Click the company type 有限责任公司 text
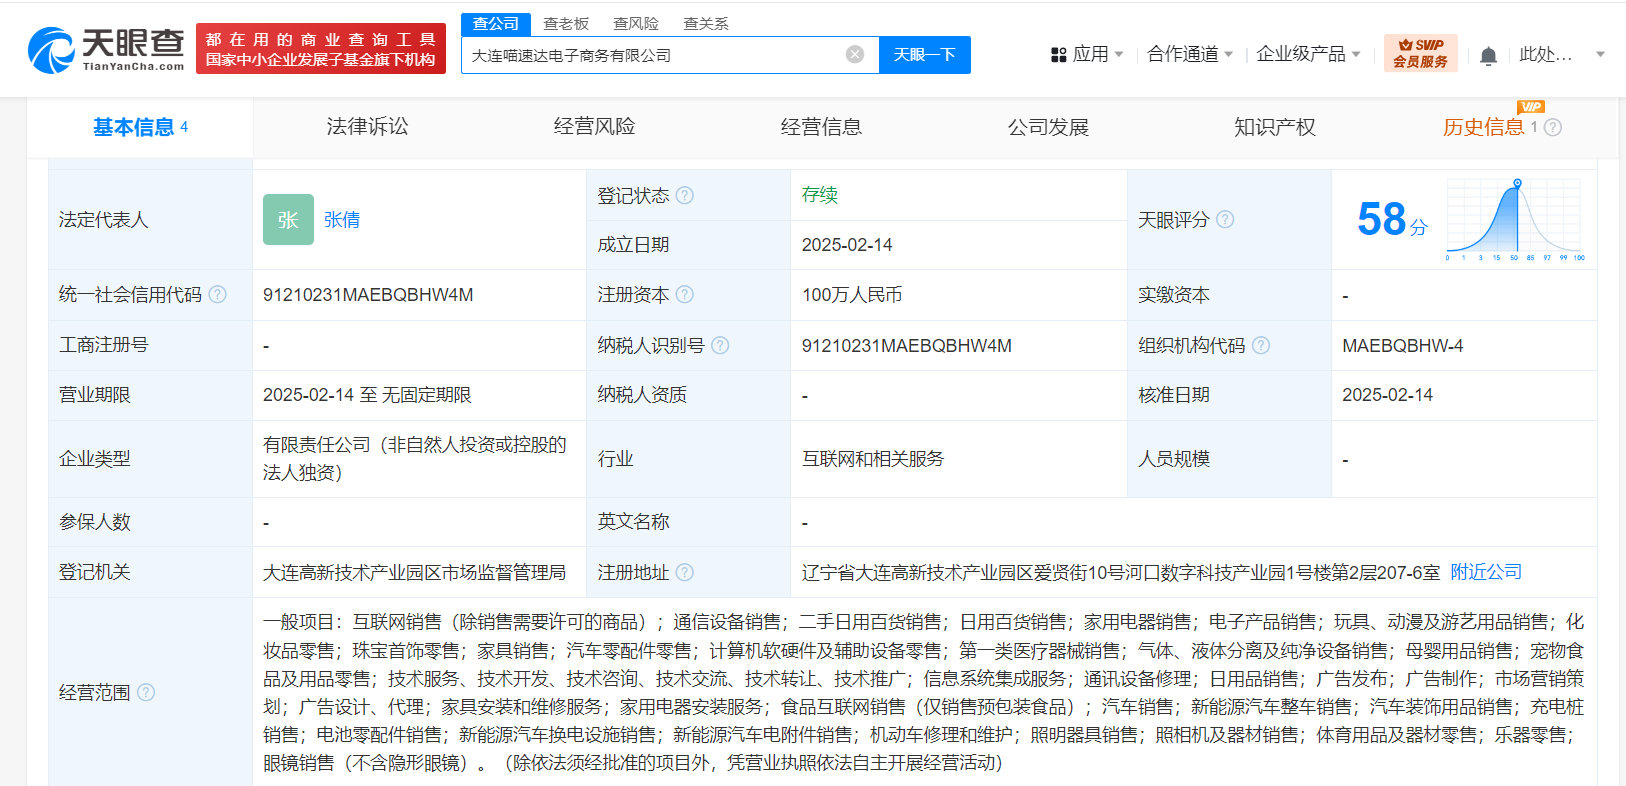The width and height of the screenshot is (1626, 786). pyautogui.click(x=414, y=458)
